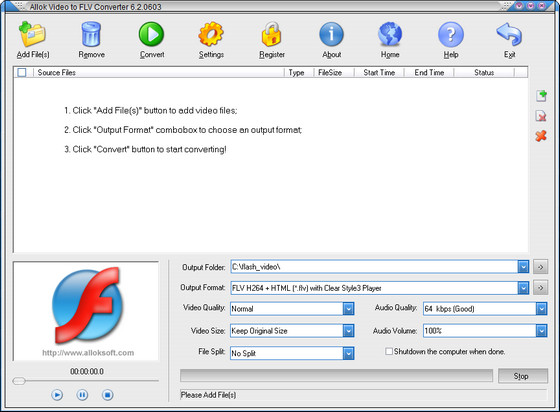
Task: Click the Add File(s) toolbar icon
Action: pos(32,34)
